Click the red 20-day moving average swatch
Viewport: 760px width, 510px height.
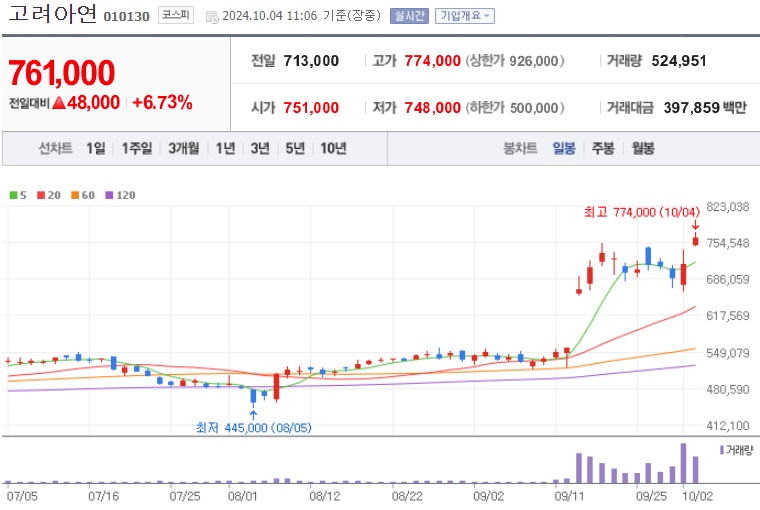[41, 195]
